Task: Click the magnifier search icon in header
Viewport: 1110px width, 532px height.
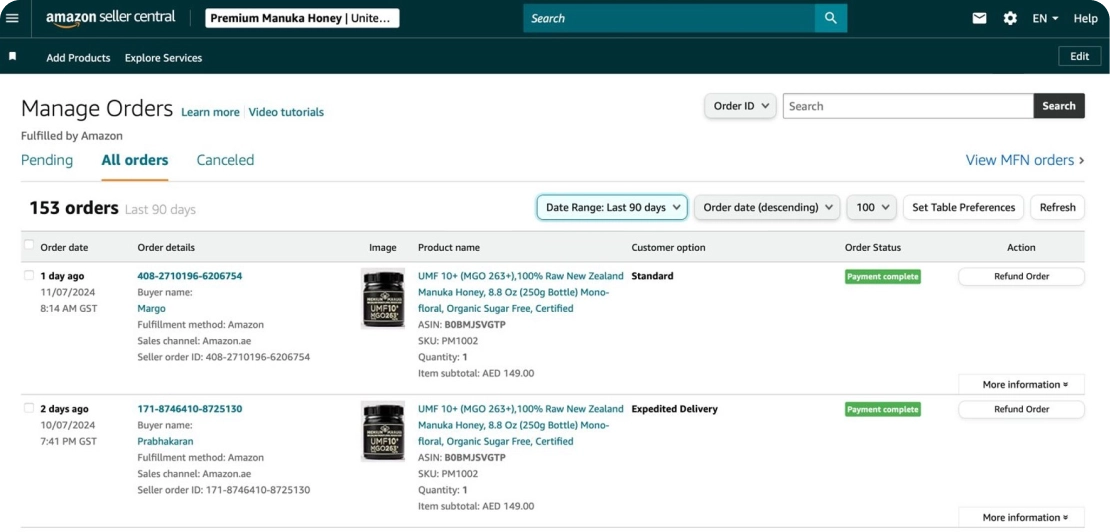Action: 830,18
